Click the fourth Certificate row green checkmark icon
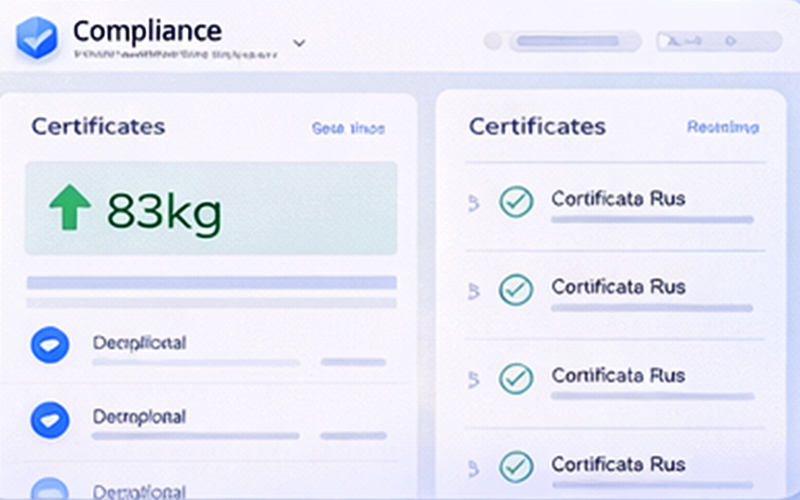The image size is (800, 500). click(516, 466)
